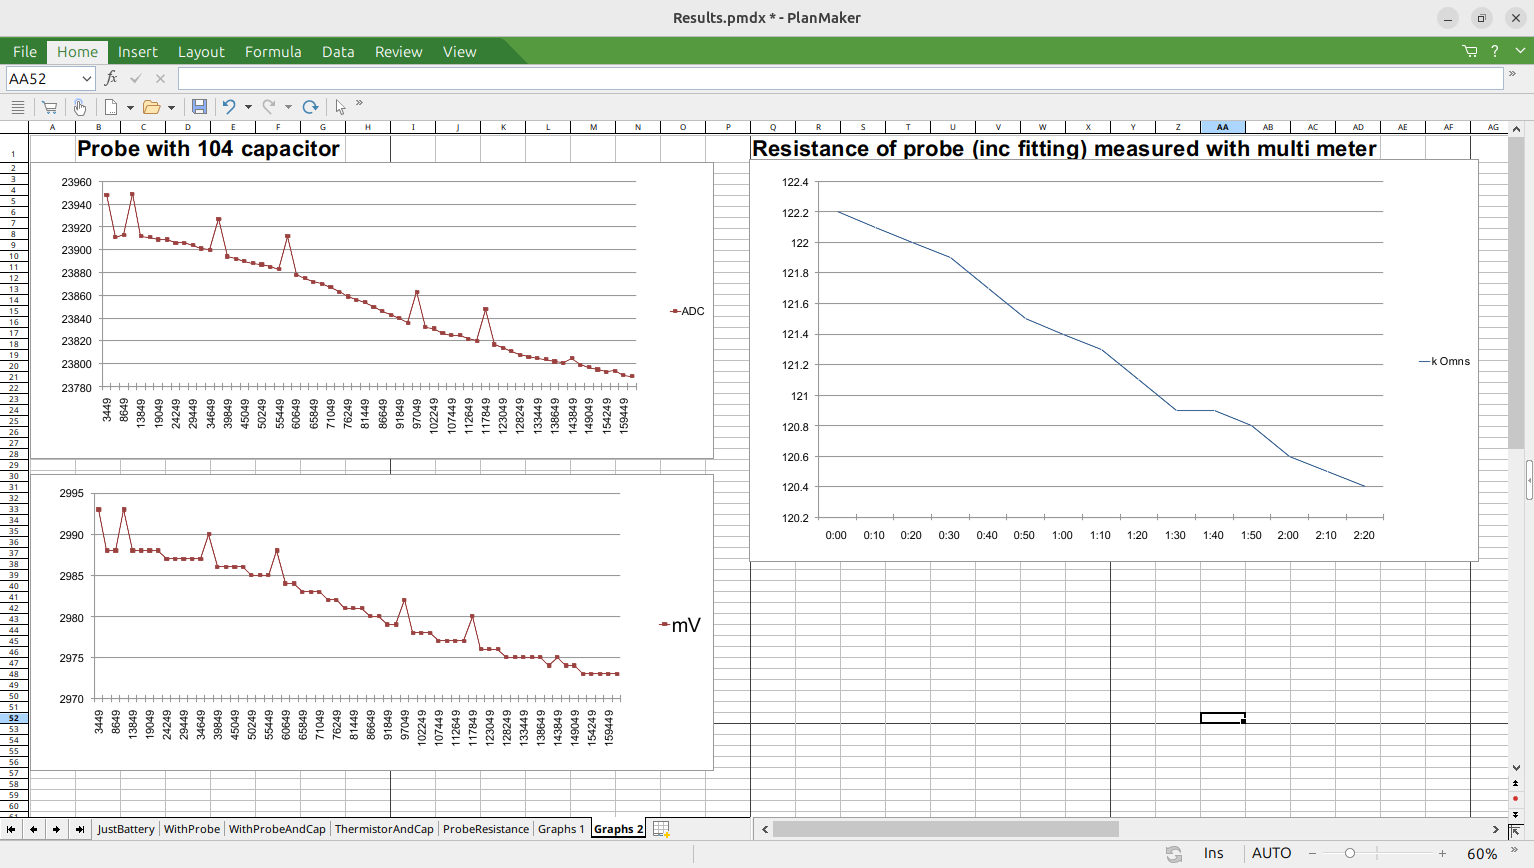Collapse the ribbon with the chevron

click(x=1520, y=50)
